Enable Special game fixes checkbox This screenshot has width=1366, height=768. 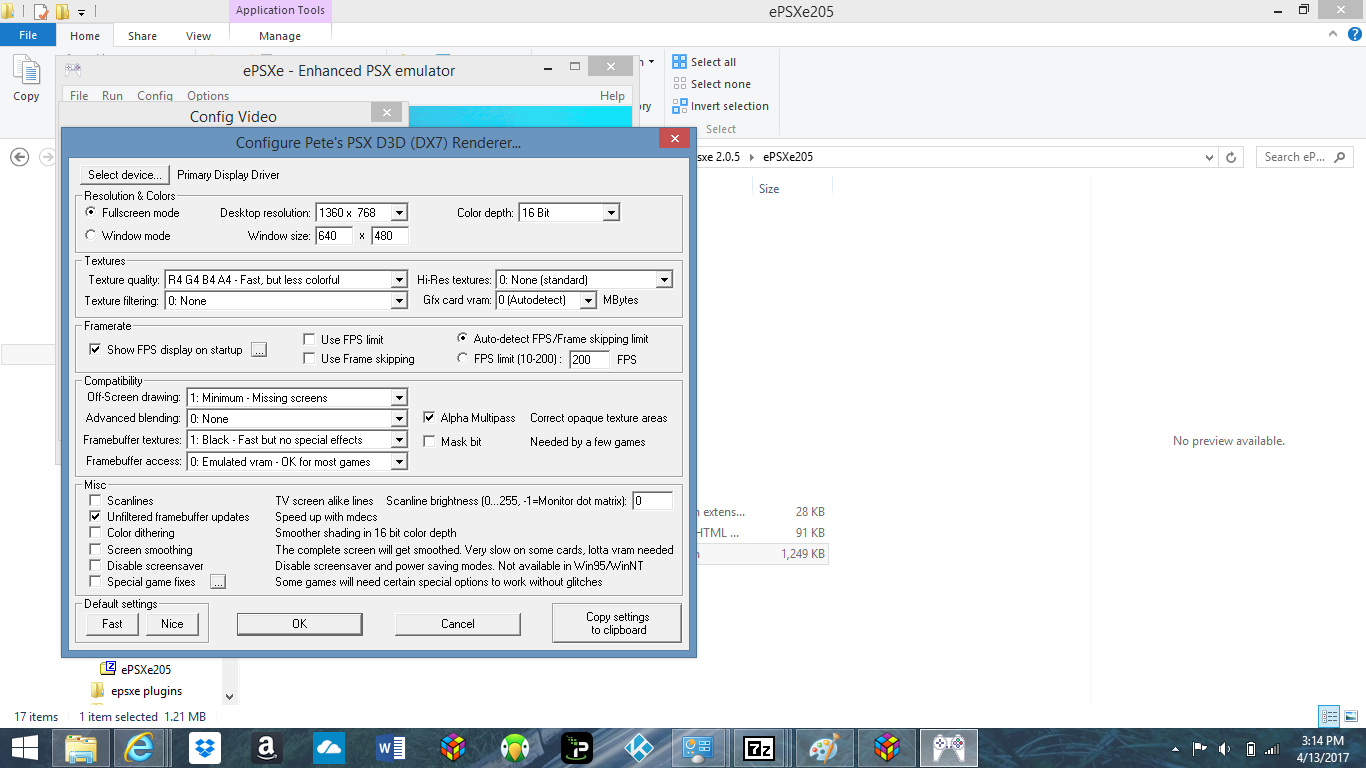95,582
